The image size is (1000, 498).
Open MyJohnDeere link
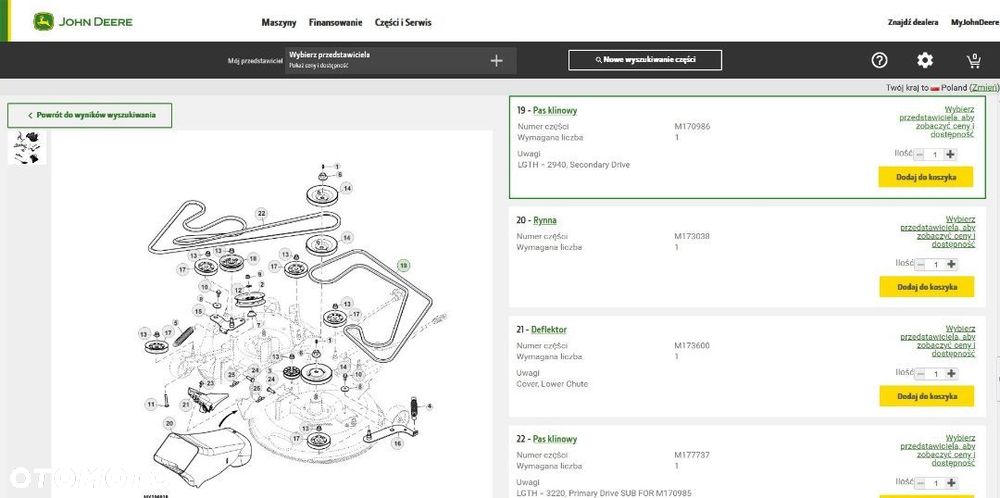(975, 22)
